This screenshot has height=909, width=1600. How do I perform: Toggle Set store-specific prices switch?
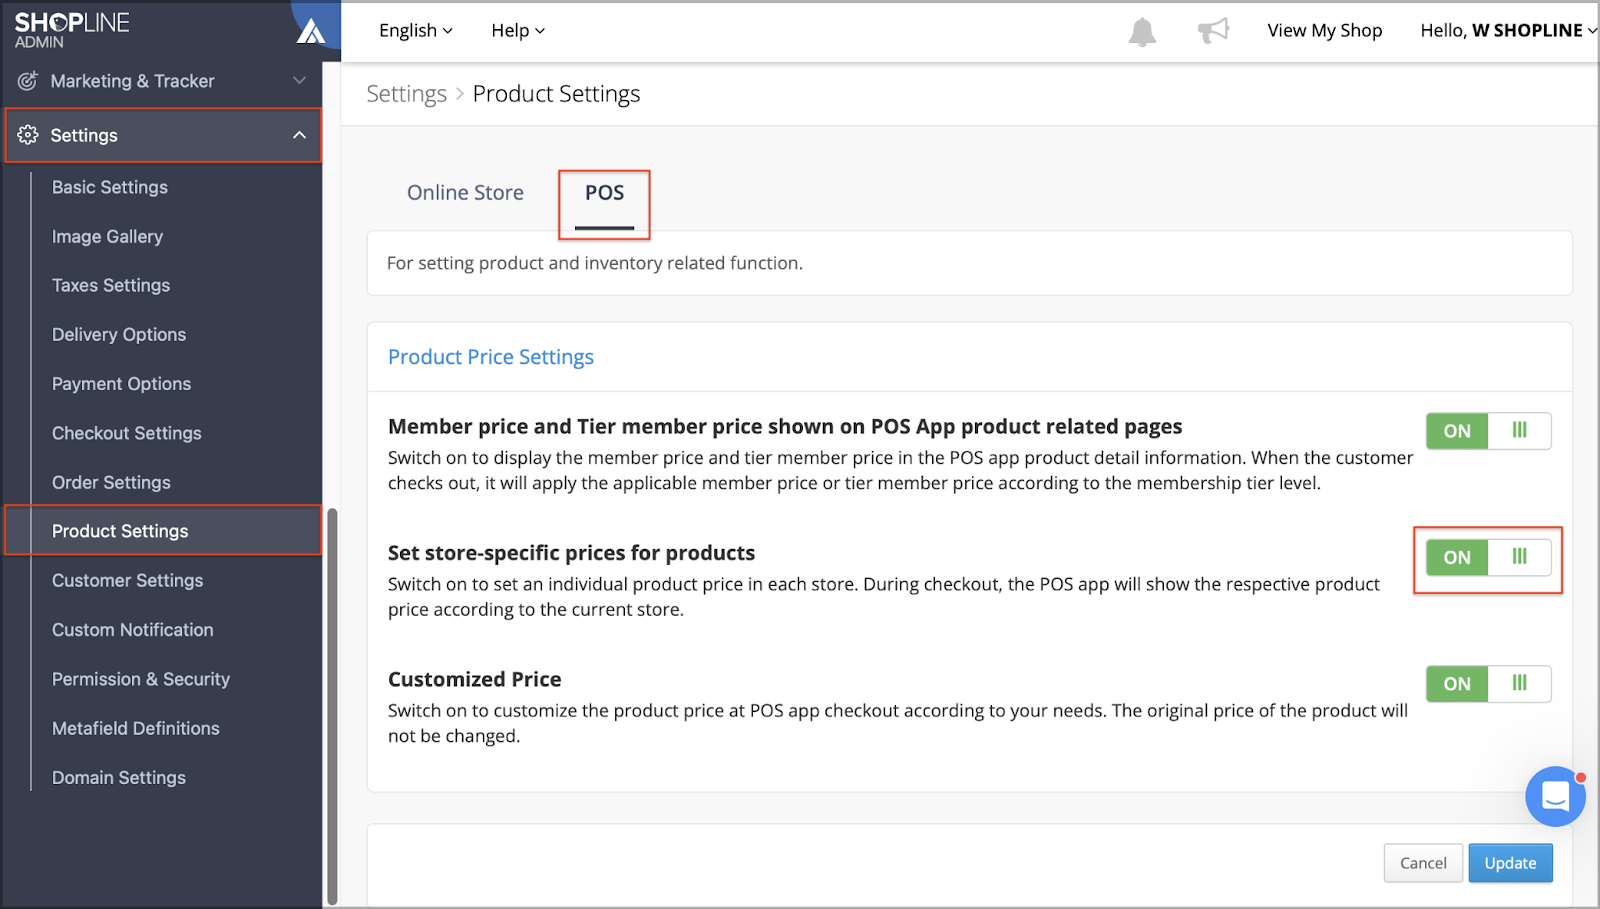coord(1488,558)
